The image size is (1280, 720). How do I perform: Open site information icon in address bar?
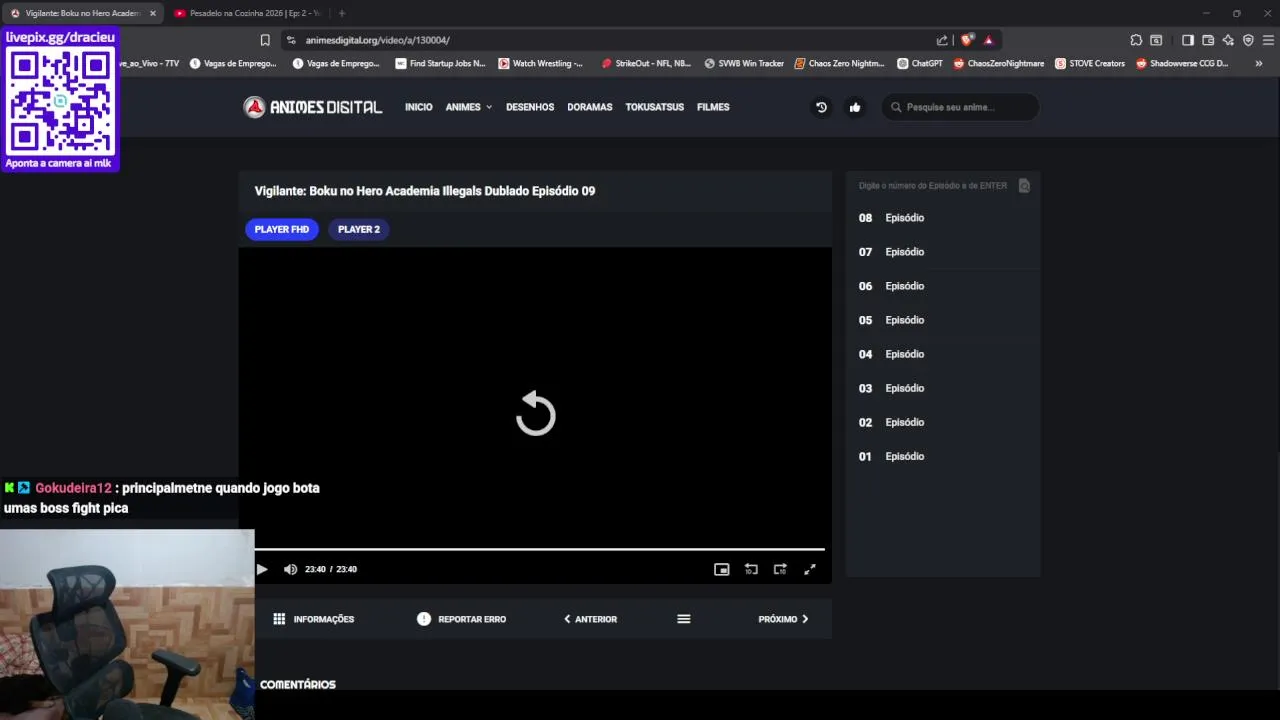pyautogui.click(x=291, y=40)
